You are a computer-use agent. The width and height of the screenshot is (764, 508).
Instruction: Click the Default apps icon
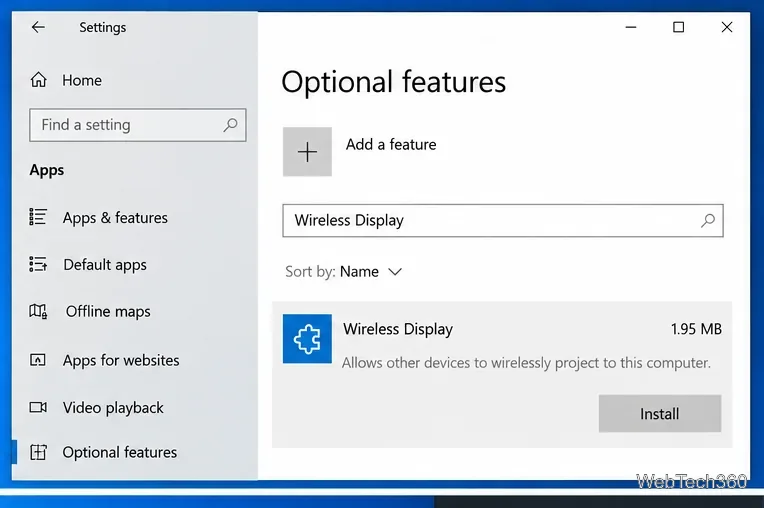(38, 264)
